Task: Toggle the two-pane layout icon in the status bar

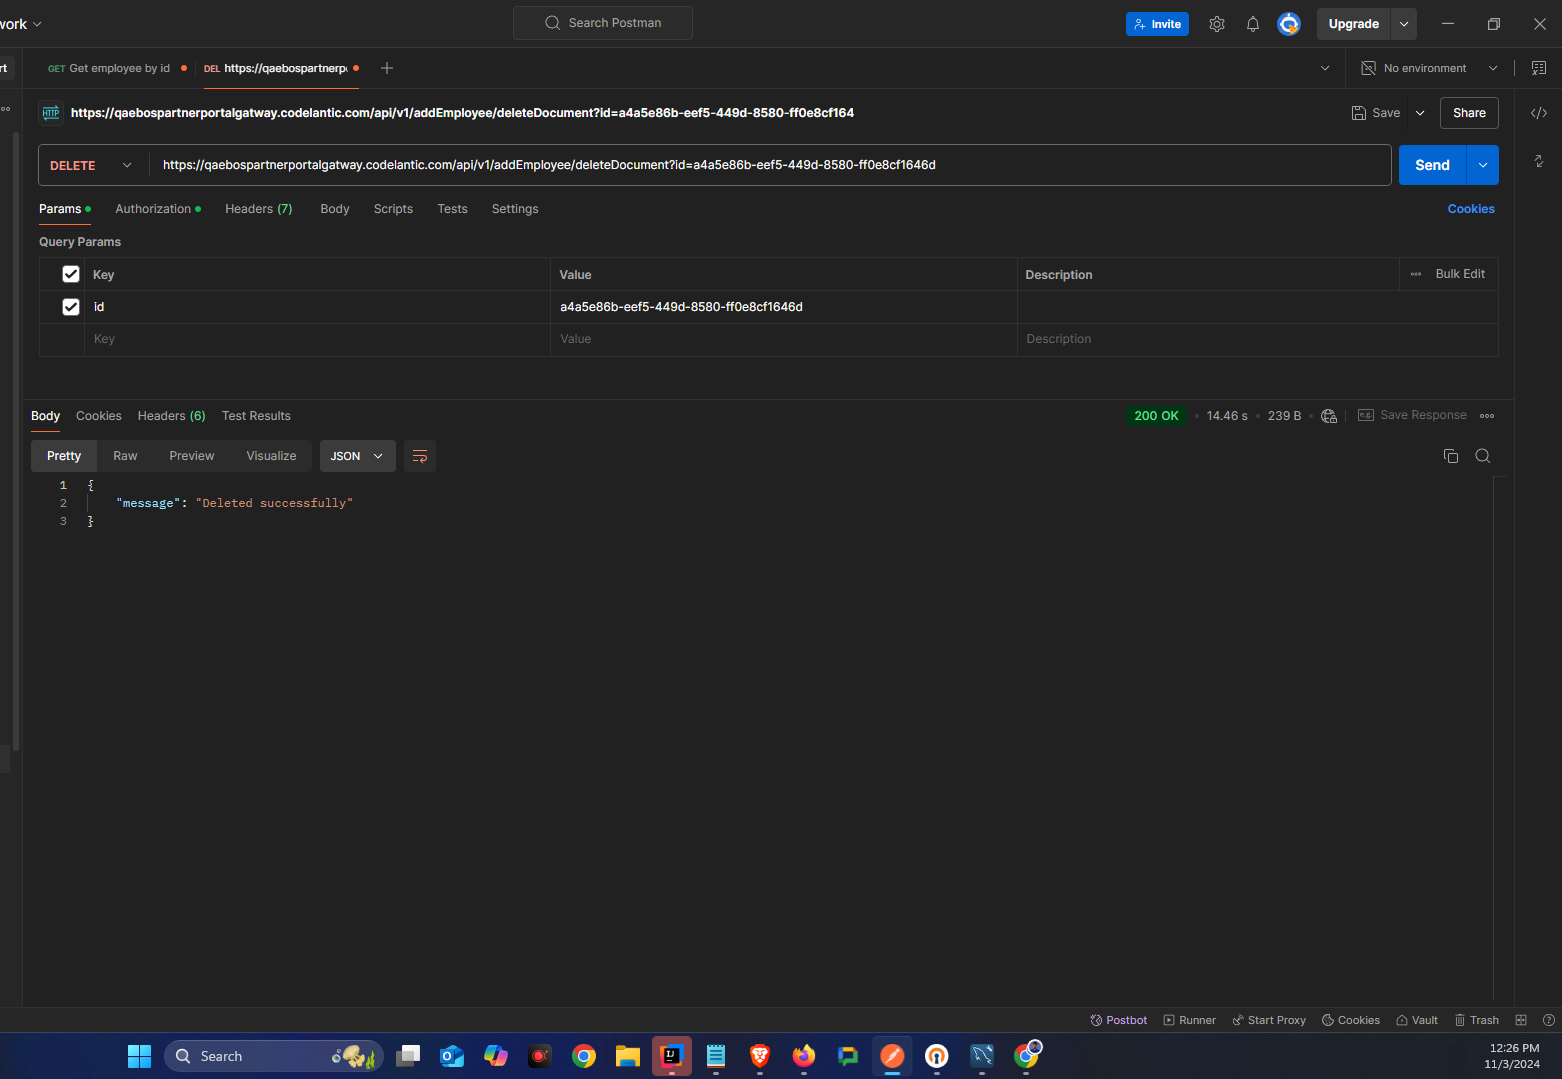Action: click(1521, 1020)
